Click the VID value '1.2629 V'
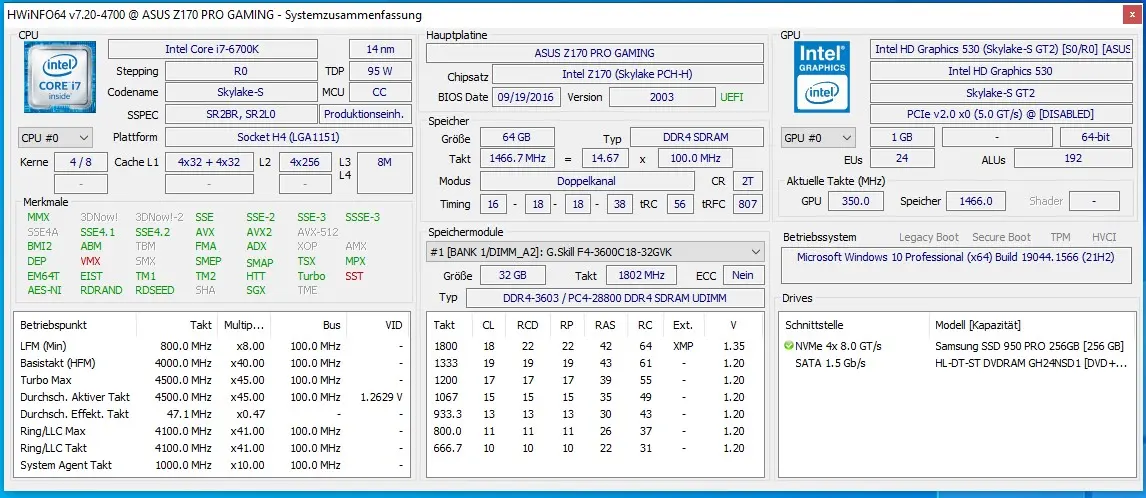The height and width of the screenshot is (498, 1146). point(382,397)
